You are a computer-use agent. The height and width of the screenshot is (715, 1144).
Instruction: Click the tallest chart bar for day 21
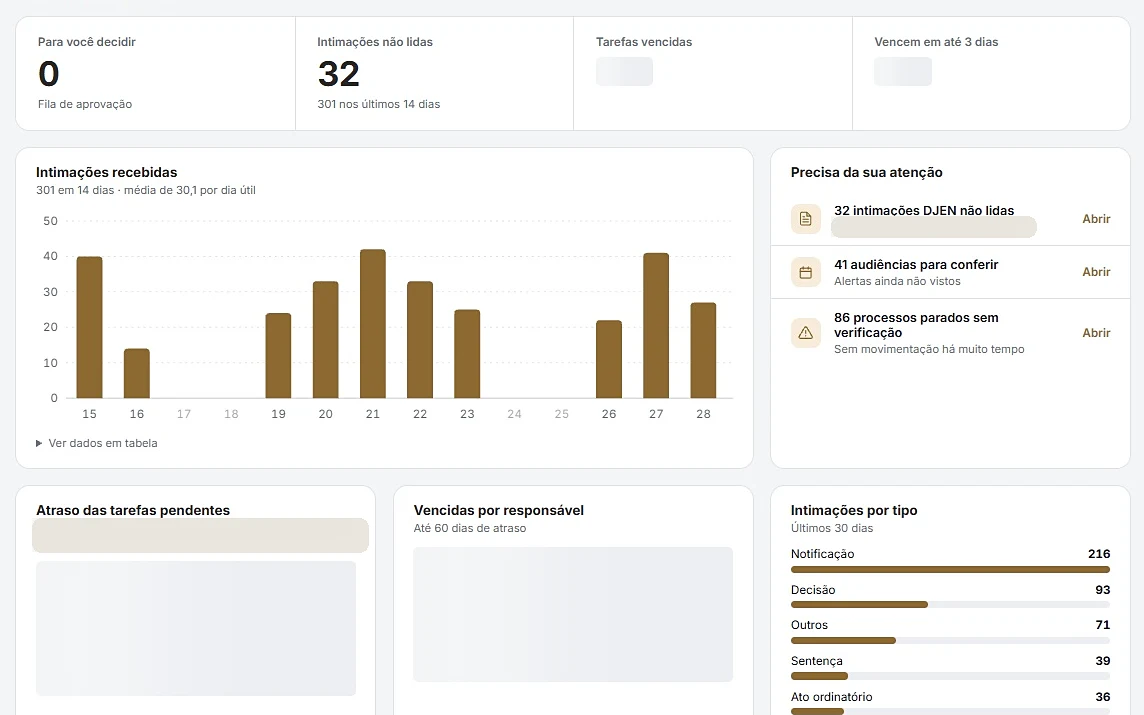(x=373, y=323)
